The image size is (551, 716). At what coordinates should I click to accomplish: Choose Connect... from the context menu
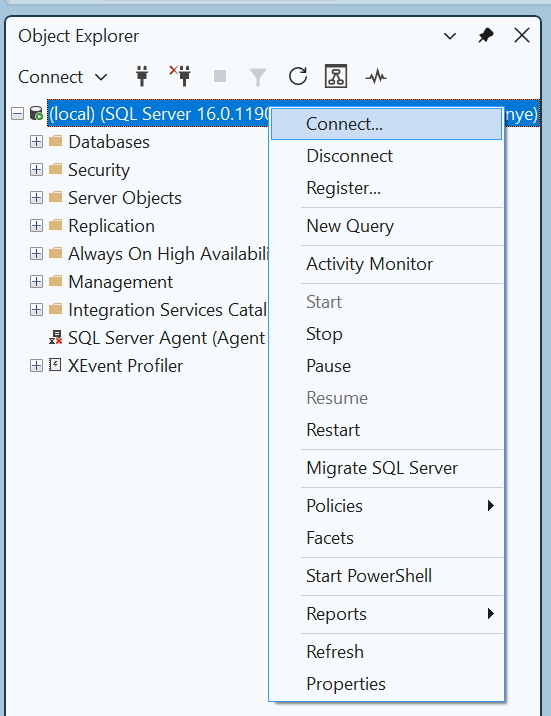point(387,124)
